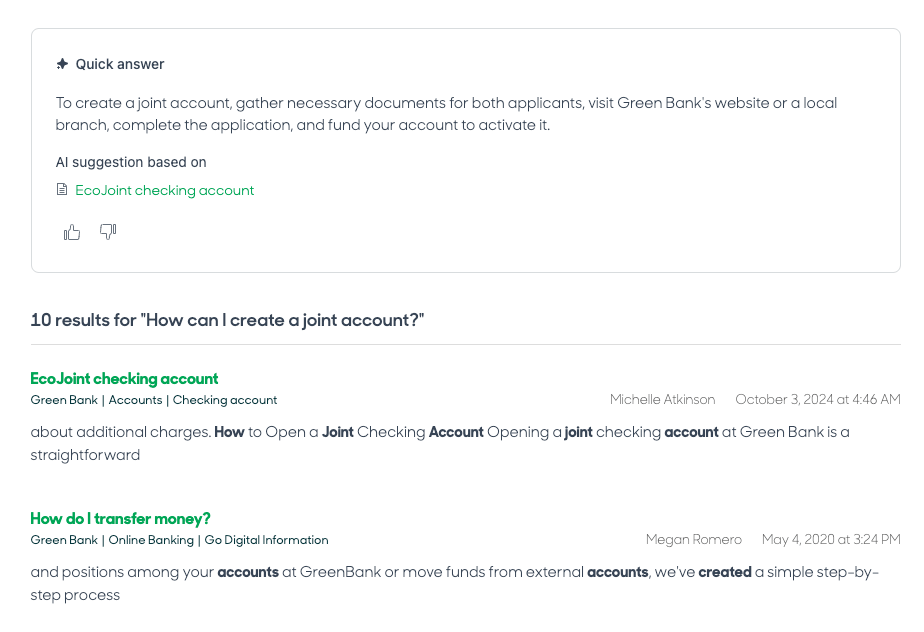This screenshot has width=924, height=632.
Task: Click the sparkle icon beside Quick answer
Action: 62,63
